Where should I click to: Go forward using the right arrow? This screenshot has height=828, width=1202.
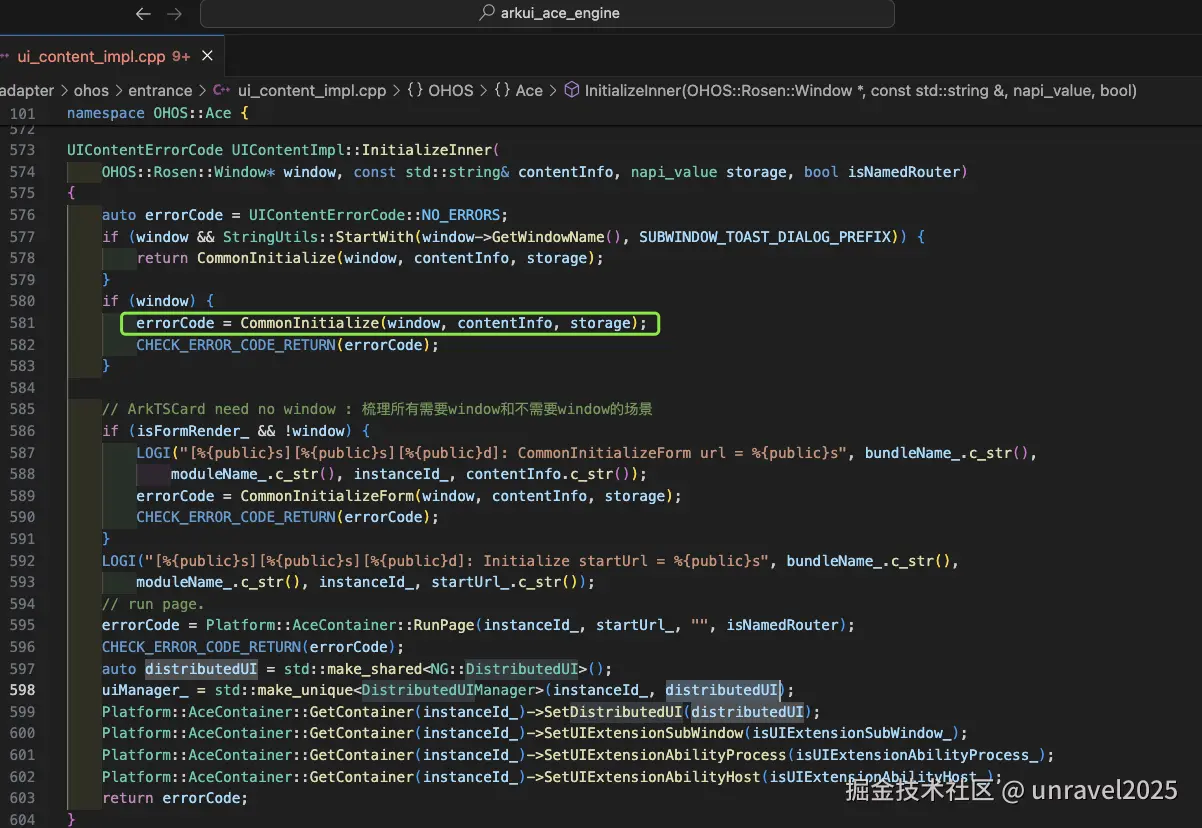click(175, 14)
